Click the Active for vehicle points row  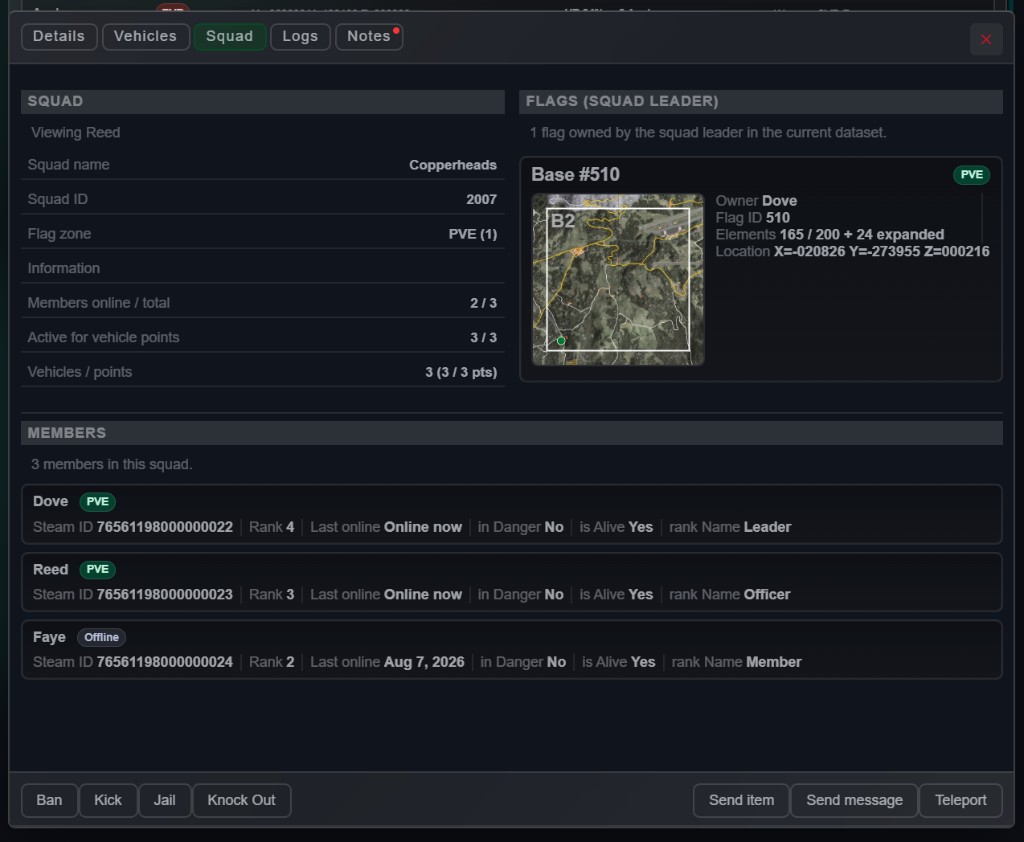263,338
